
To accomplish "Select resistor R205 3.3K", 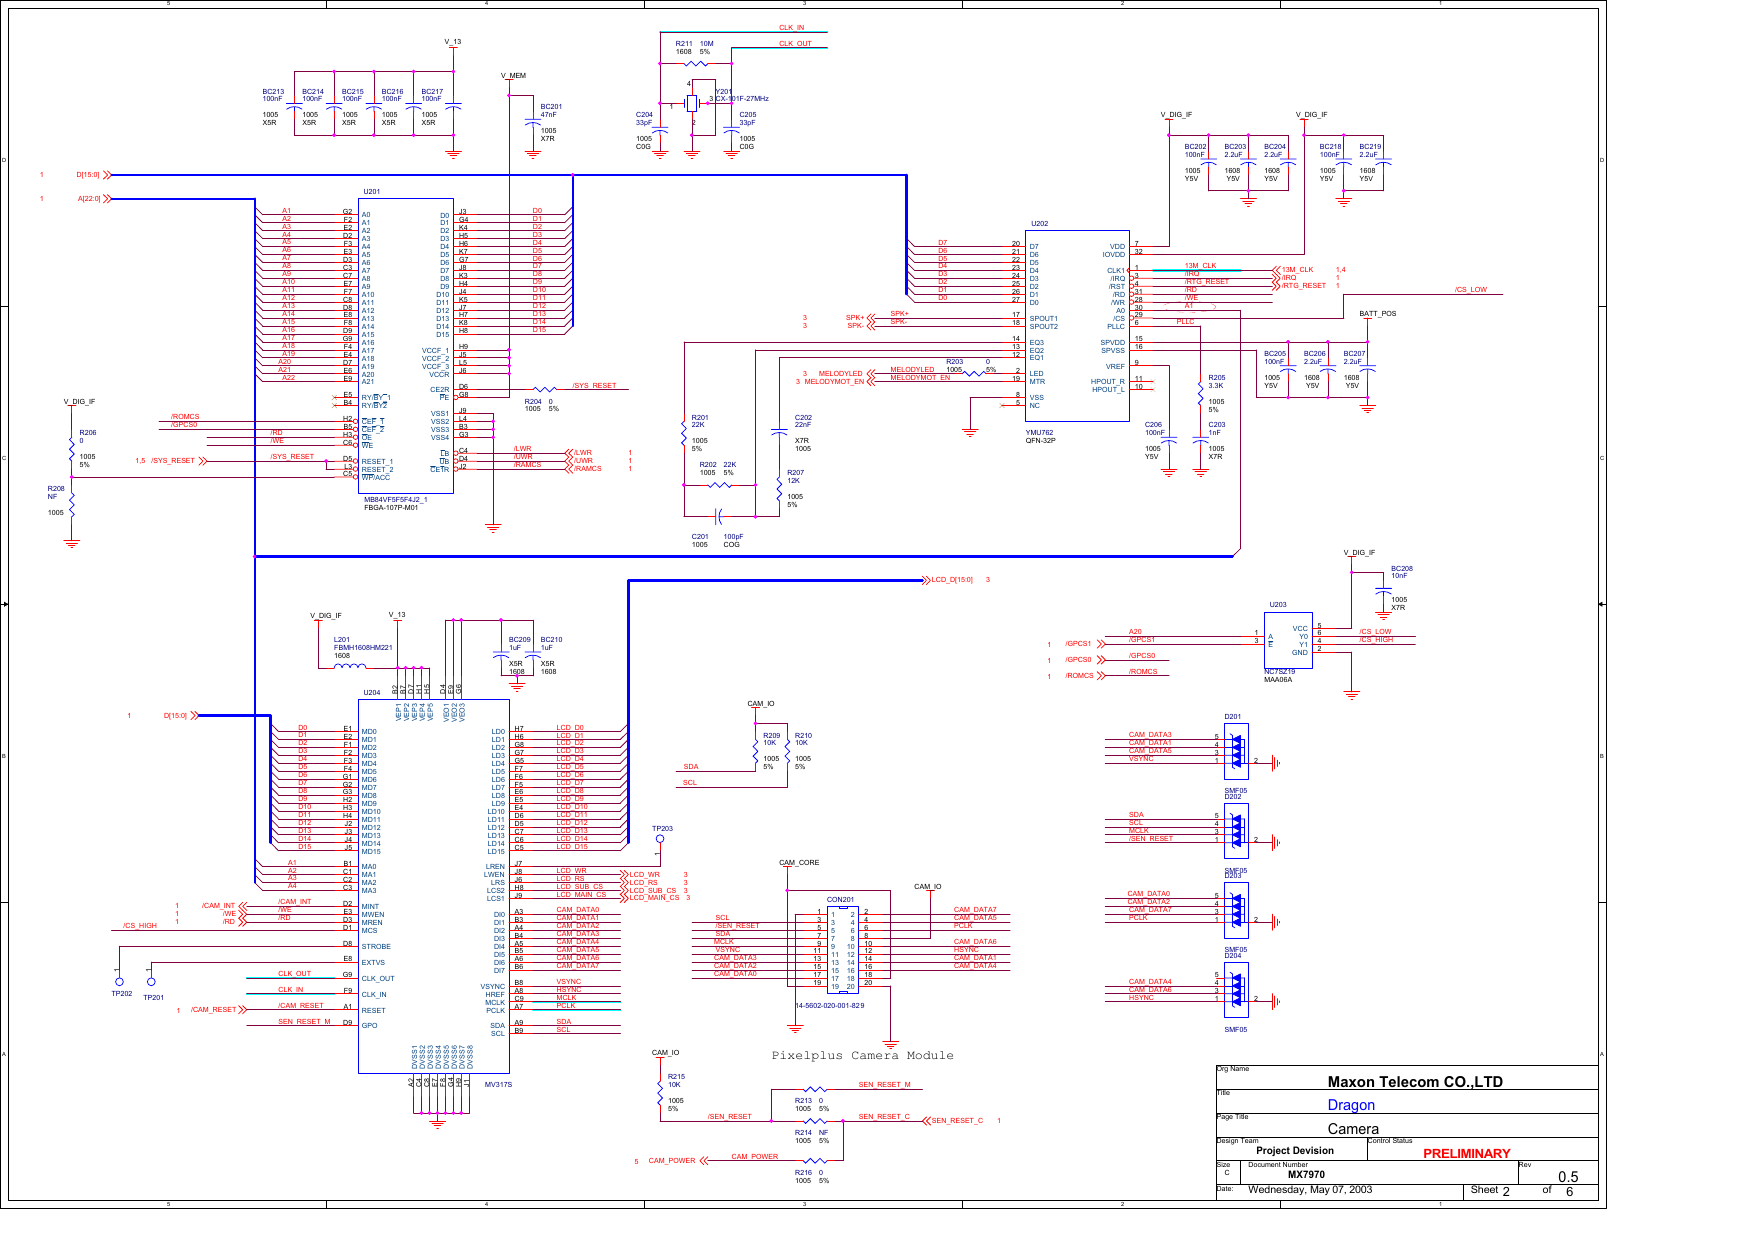I will click(x=1202, y=390).
